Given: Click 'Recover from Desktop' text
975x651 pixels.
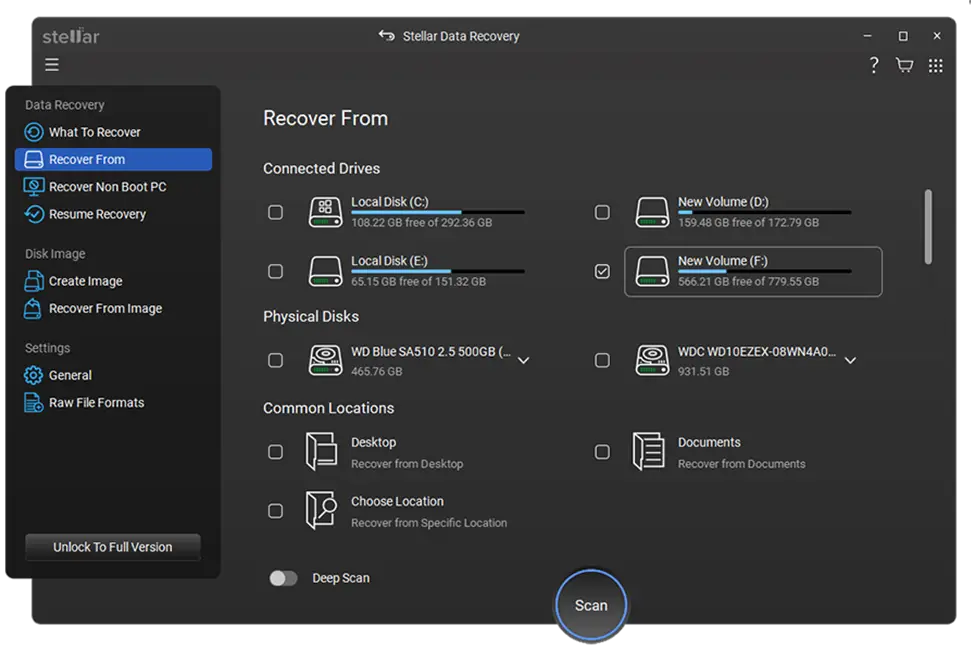Looking at the screenshot, I should click(x=407, y=464).
